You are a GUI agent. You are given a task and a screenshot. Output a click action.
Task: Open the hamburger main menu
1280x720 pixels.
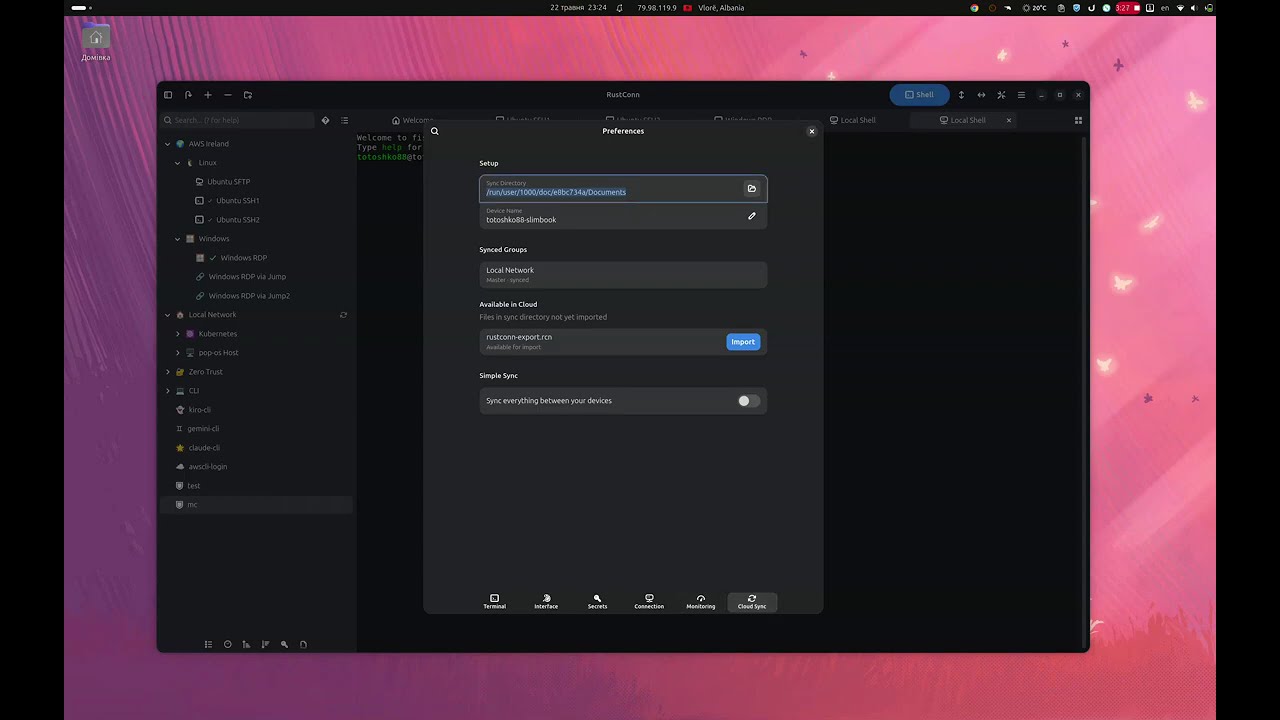(1021, 95)
